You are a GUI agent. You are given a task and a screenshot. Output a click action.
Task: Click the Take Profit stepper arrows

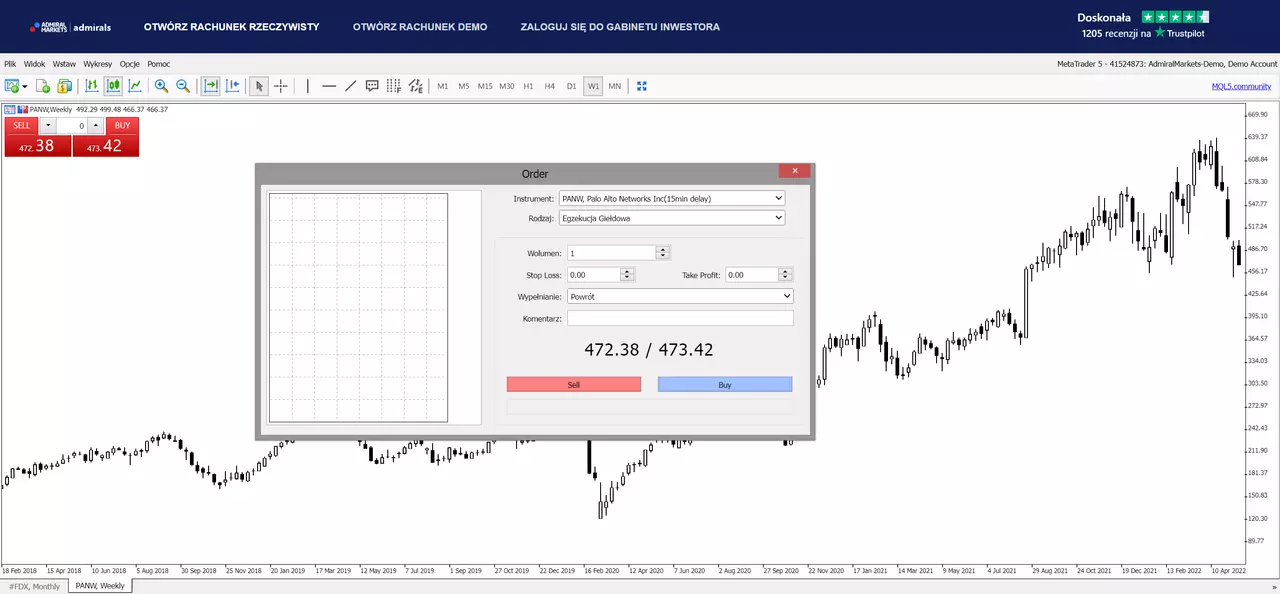(x=785, y=274)
